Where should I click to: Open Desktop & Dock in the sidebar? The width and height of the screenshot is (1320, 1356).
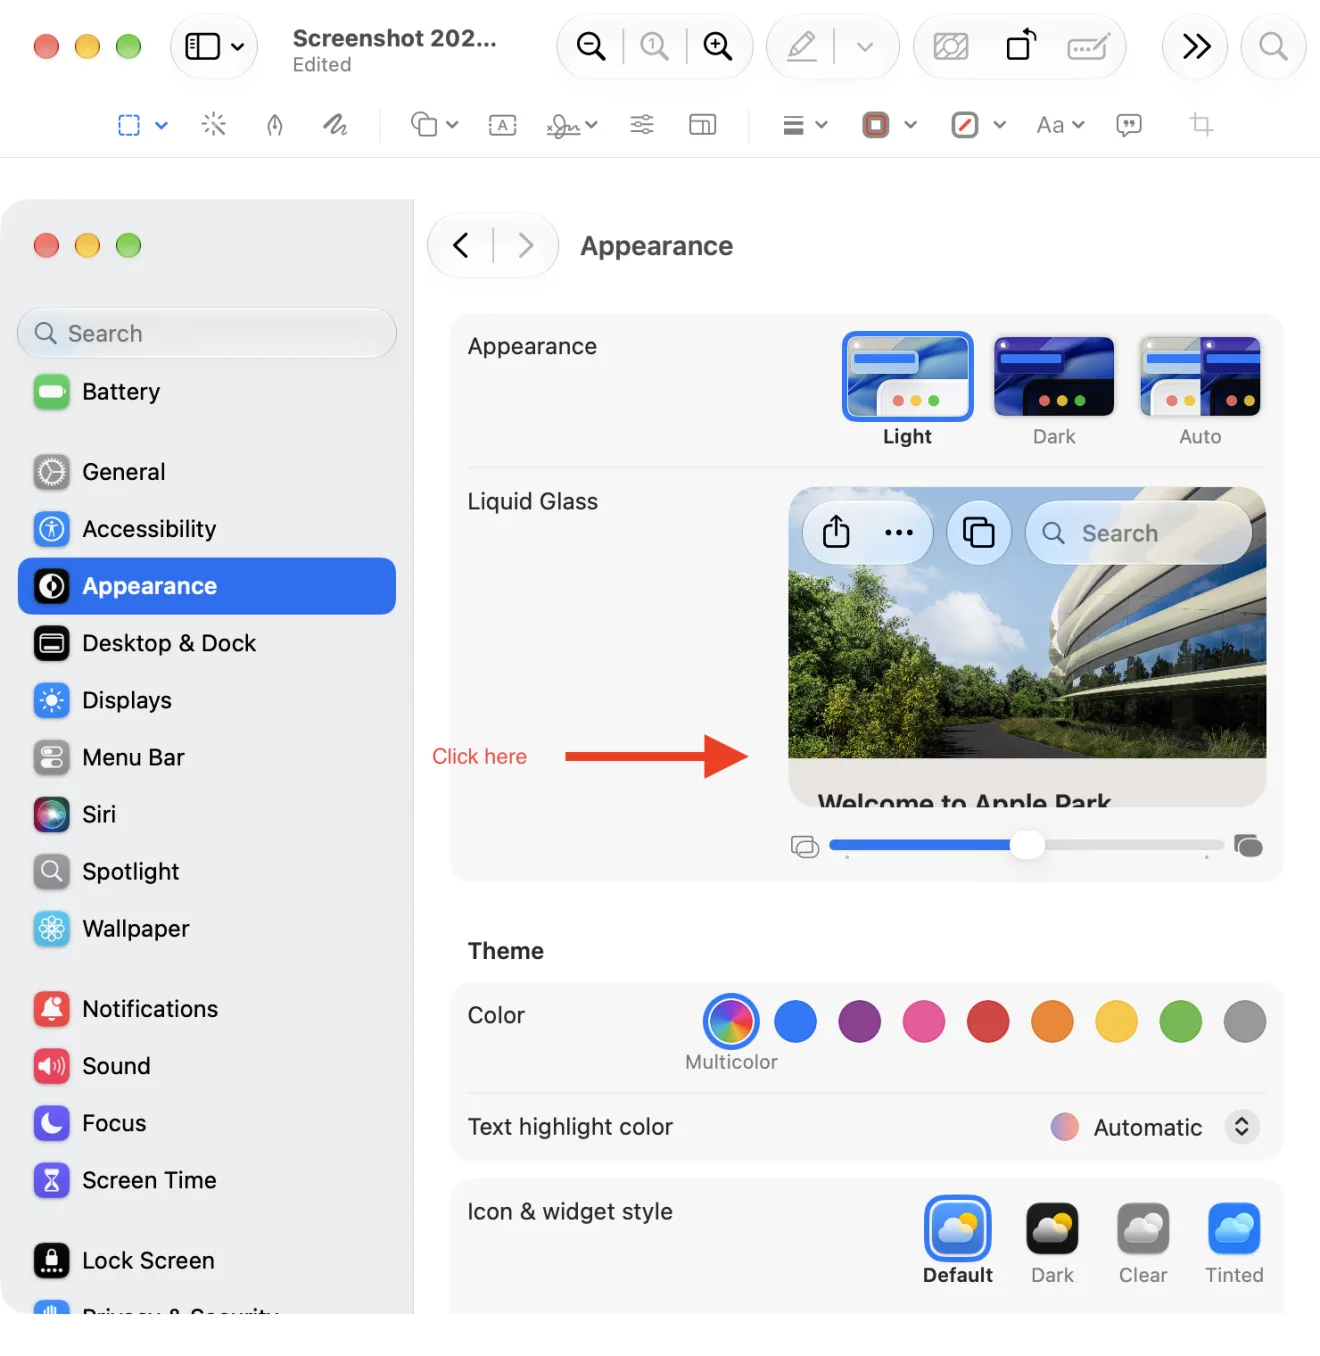[x=207, y=643]
